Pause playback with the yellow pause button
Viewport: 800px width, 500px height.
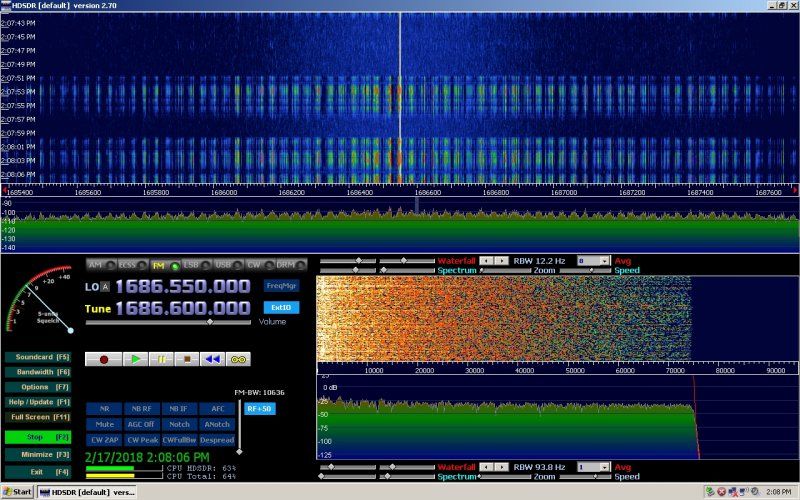click(161, 358)
